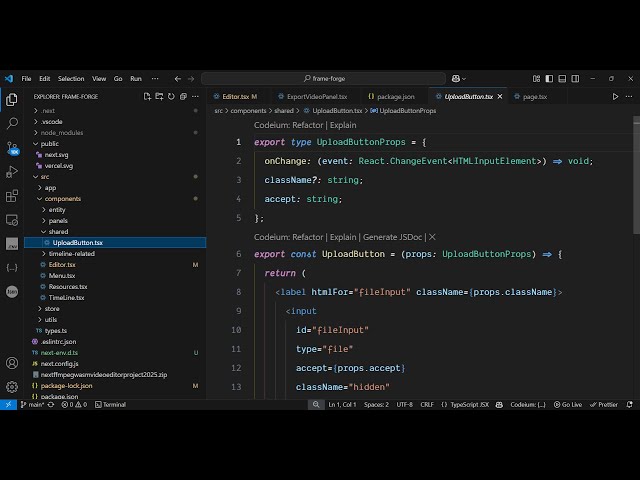The width and height of the screenshot is (640, 480).
Task: Create a new folder in Explorer
Action: coord(159,97)
